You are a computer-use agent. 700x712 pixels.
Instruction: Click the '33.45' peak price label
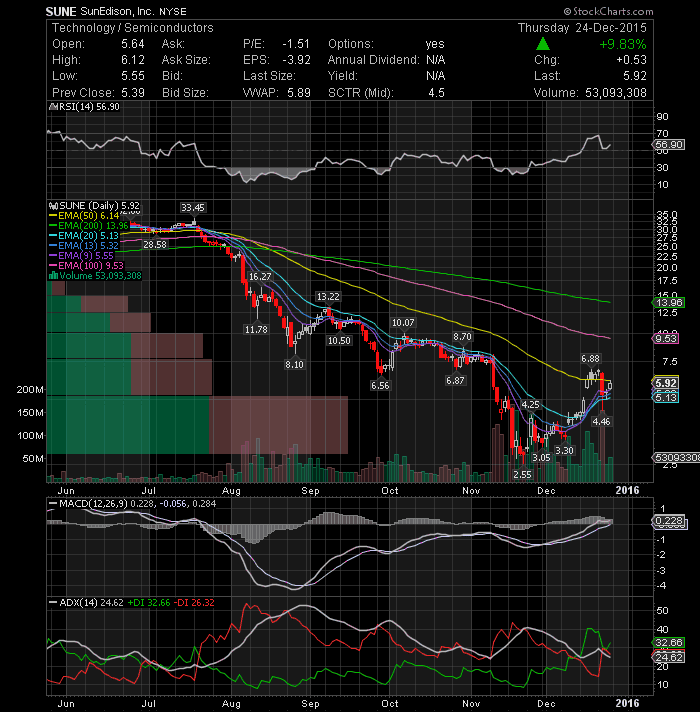(192, 208)
